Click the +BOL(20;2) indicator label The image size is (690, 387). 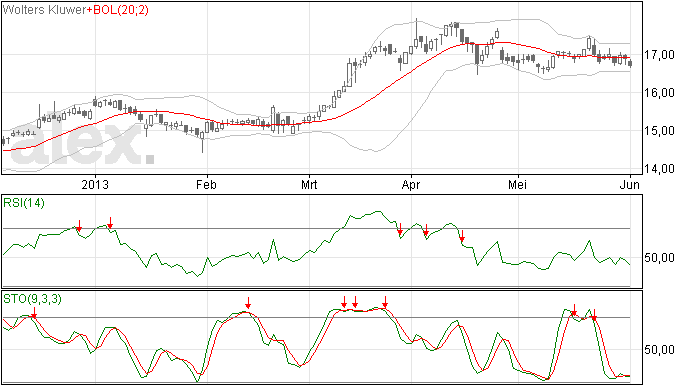[x=117, y=10]
